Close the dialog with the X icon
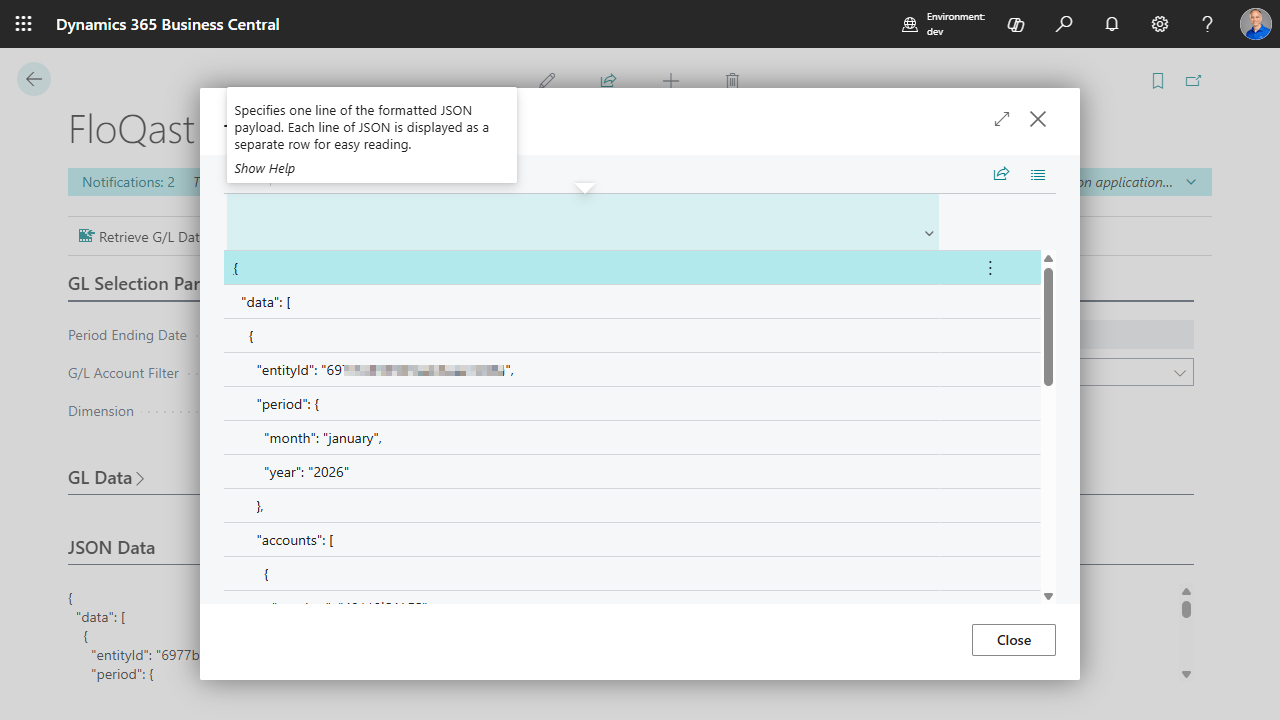 pyautogui.click(x=1038, y=119)
